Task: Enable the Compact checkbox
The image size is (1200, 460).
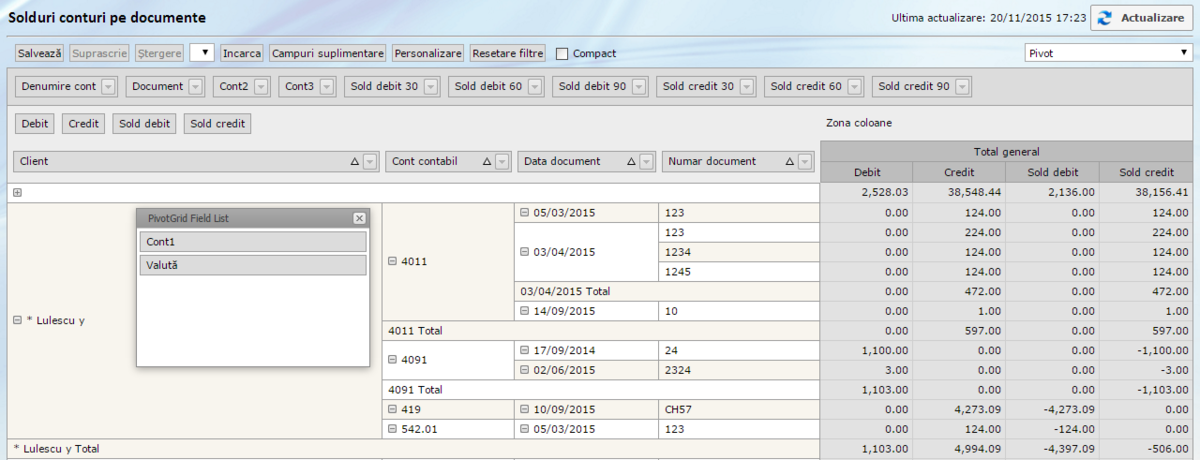Action: 562,53
